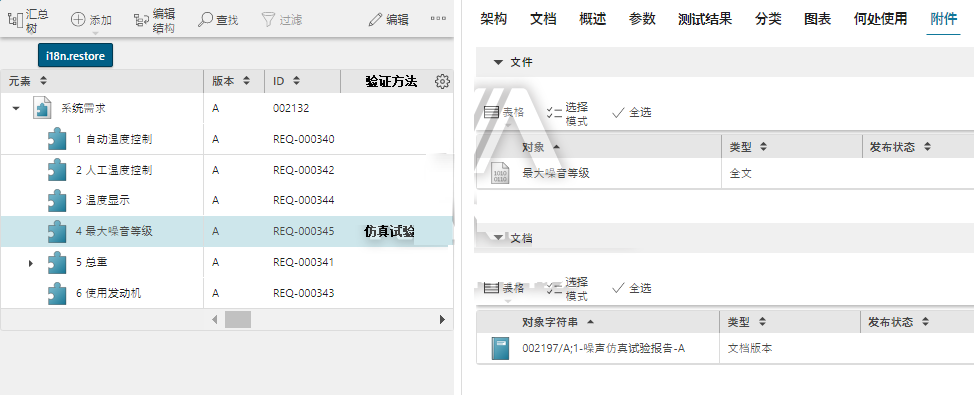
Task: Collapse the 系统需求 tree node
Action: pos(17,109)
